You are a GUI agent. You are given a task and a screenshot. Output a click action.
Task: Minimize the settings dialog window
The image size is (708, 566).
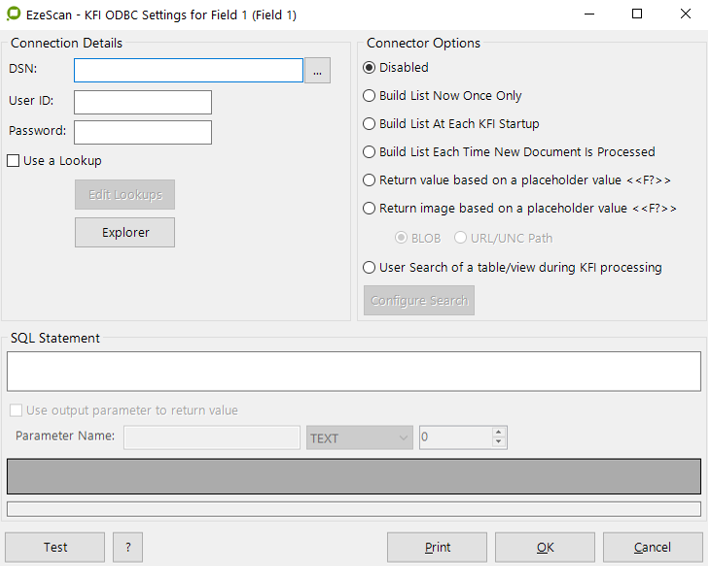[x=590, y=15]
